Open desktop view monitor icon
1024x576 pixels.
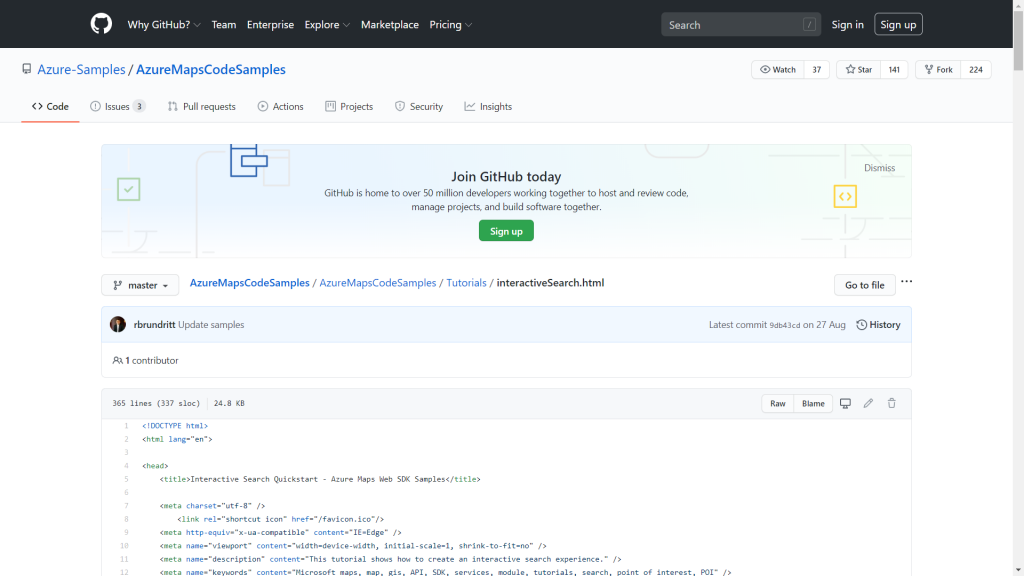coord(845,404)
